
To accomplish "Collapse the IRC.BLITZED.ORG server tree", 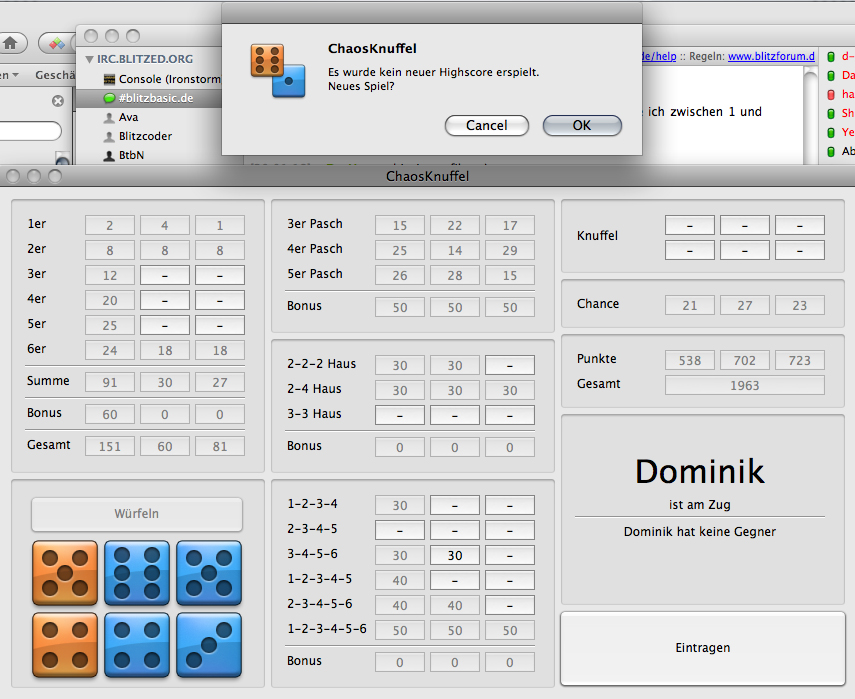I will point(89,60).
